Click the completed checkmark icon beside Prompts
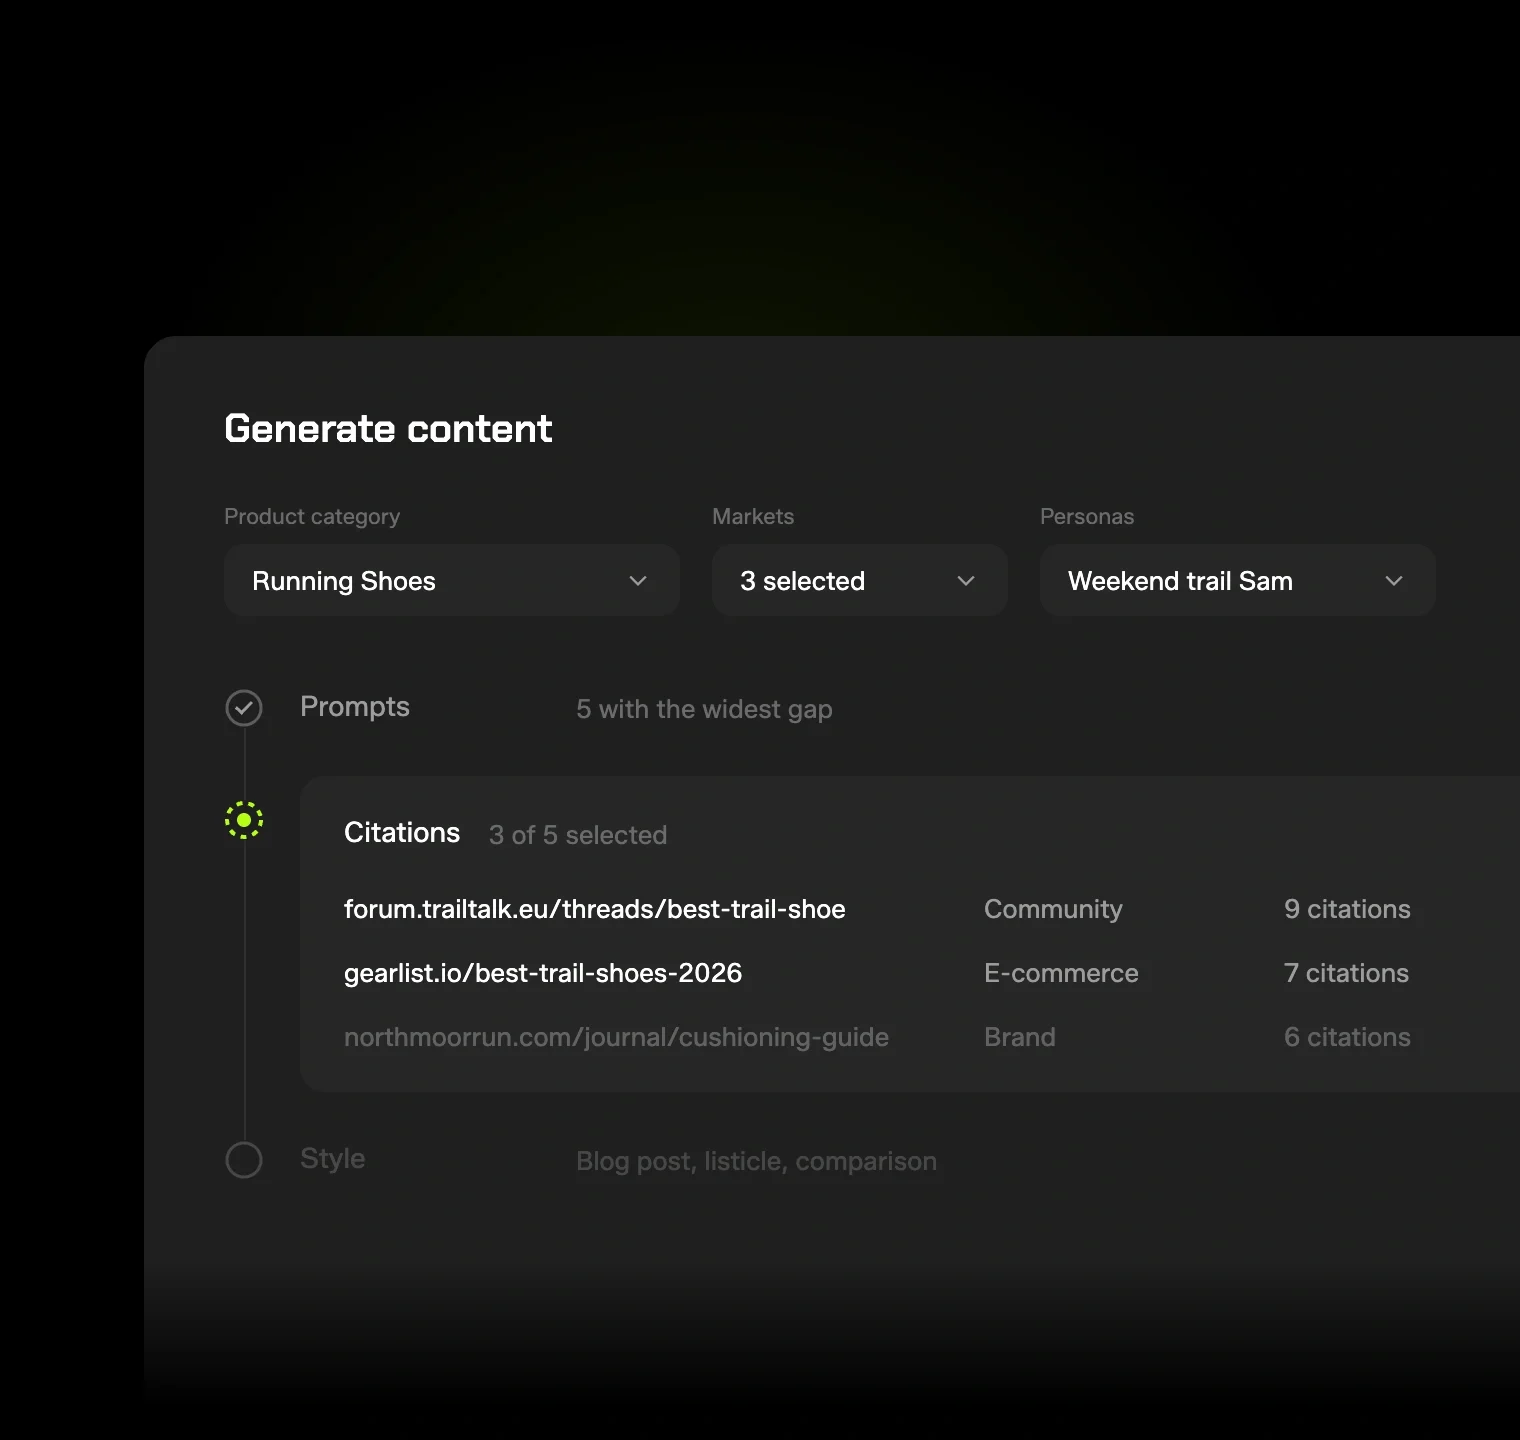Screen dimensions: 1520x1440 click(x=244, y=708)
